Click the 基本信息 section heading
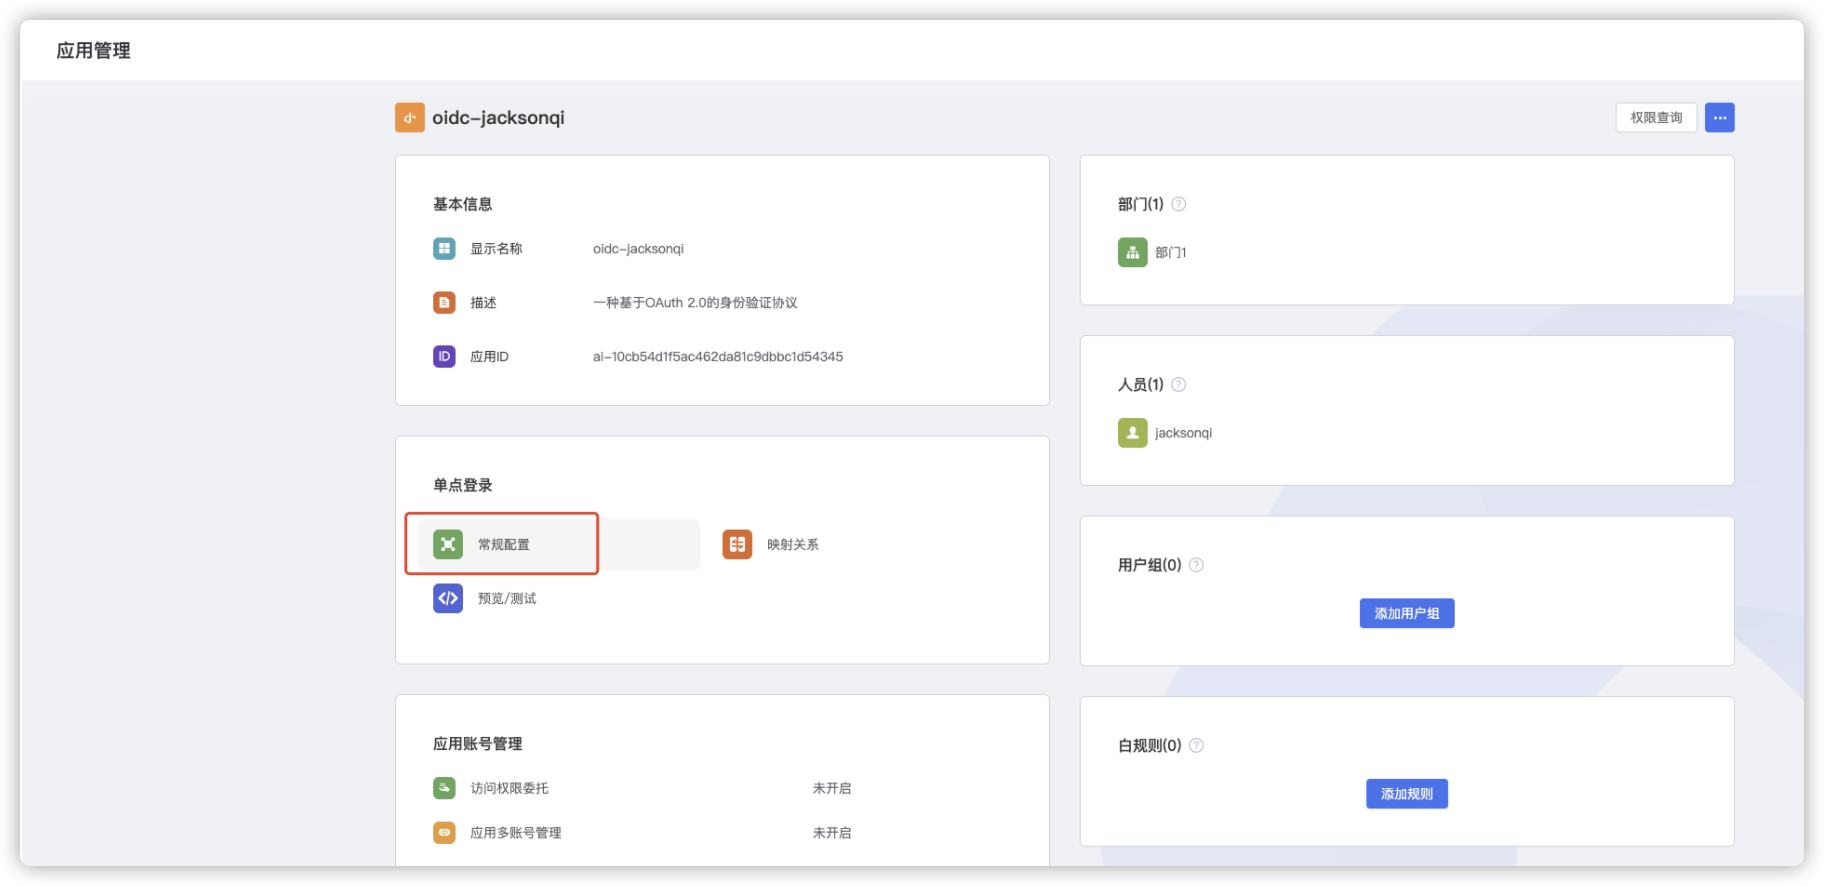Screen dimensions: 1824x886 pos(462,204)
